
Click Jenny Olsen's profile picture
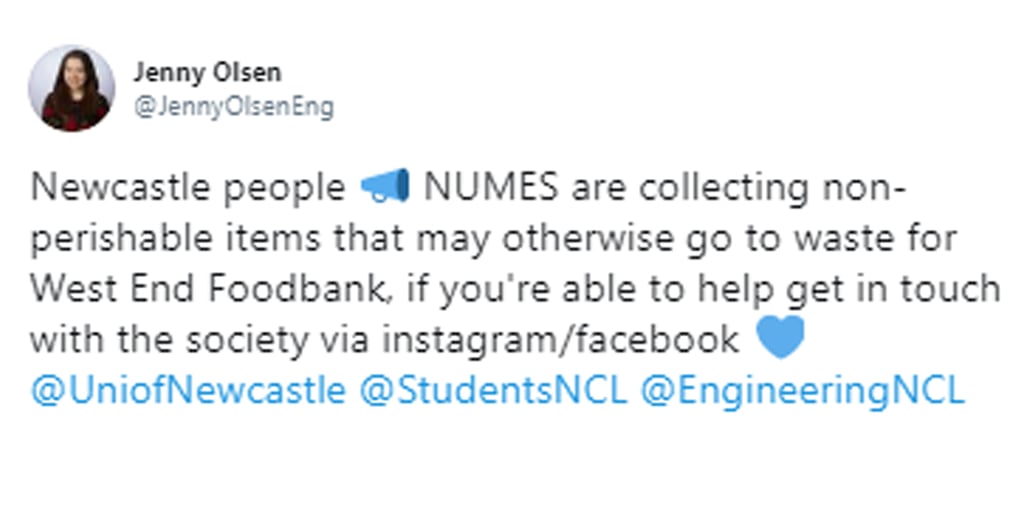pos(71,88)
